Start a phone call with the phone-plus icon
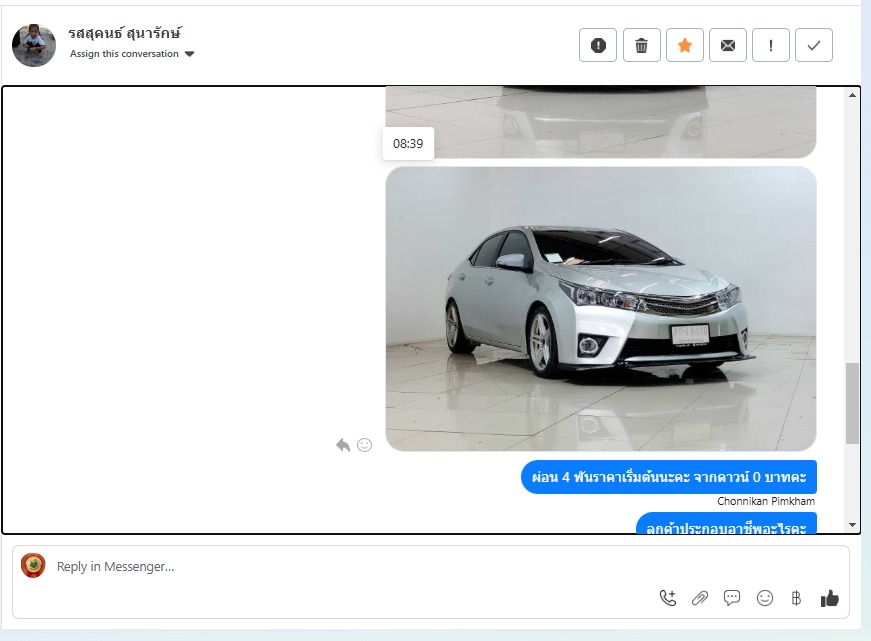 [667, 598]
